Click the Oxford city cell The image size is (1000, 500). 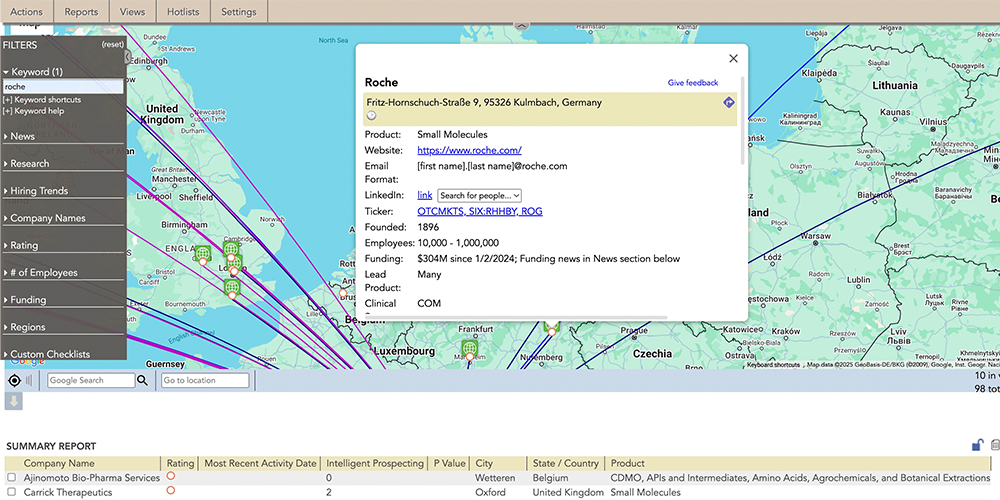point(490,492)
